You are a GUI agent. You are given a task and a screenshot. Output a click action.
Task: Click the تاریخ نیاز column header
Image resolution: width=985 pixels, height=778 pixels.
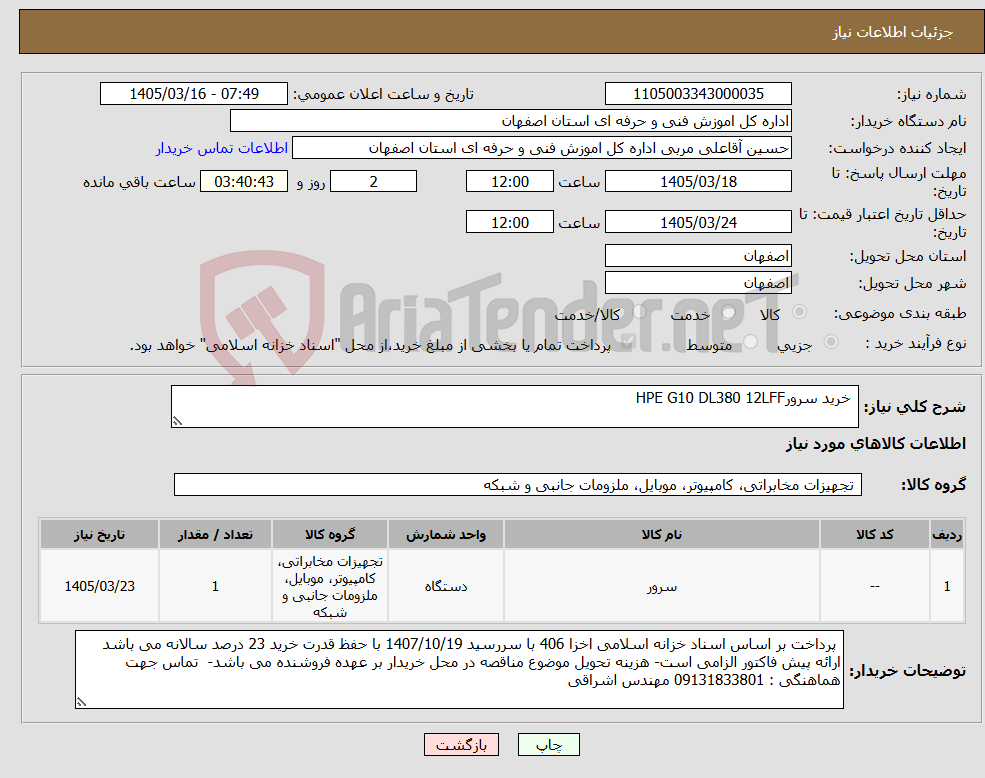pyautogui.click(x=99, y=534)
